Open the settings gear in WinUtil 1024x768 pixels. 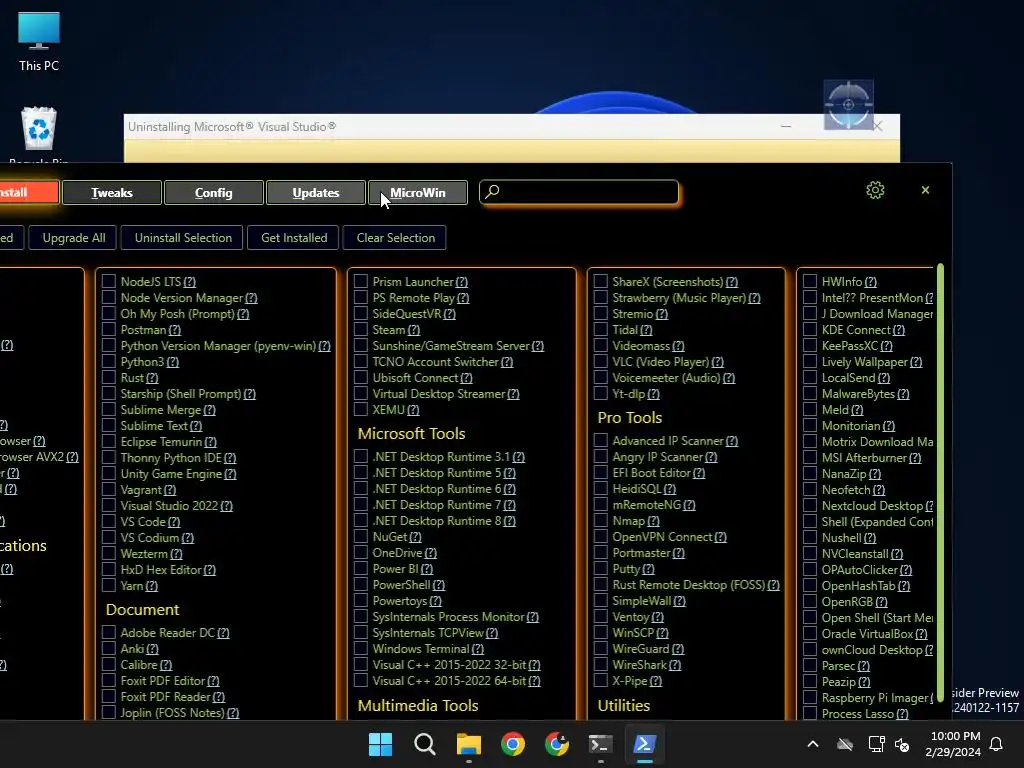click(875, 190)
